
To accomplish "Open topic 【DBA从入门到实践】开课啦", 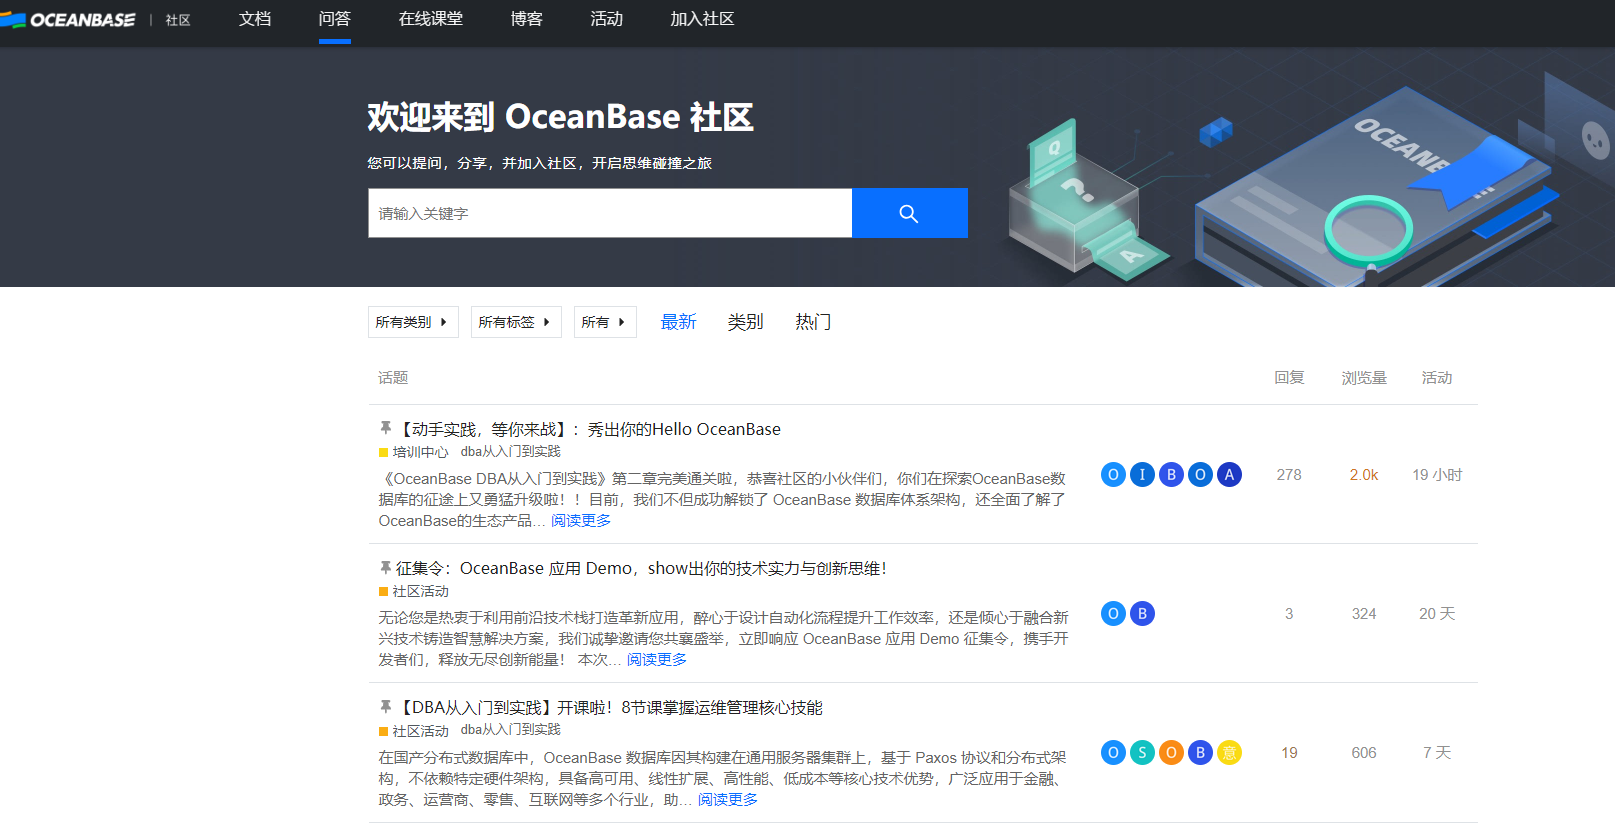I will click(x=609, y=707).
